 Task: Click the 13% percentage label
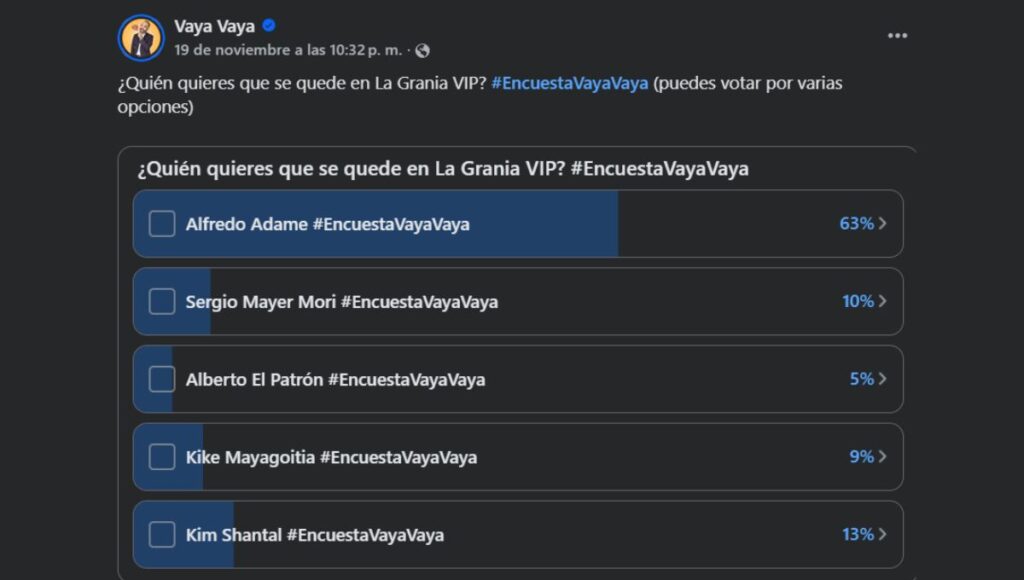855,534
